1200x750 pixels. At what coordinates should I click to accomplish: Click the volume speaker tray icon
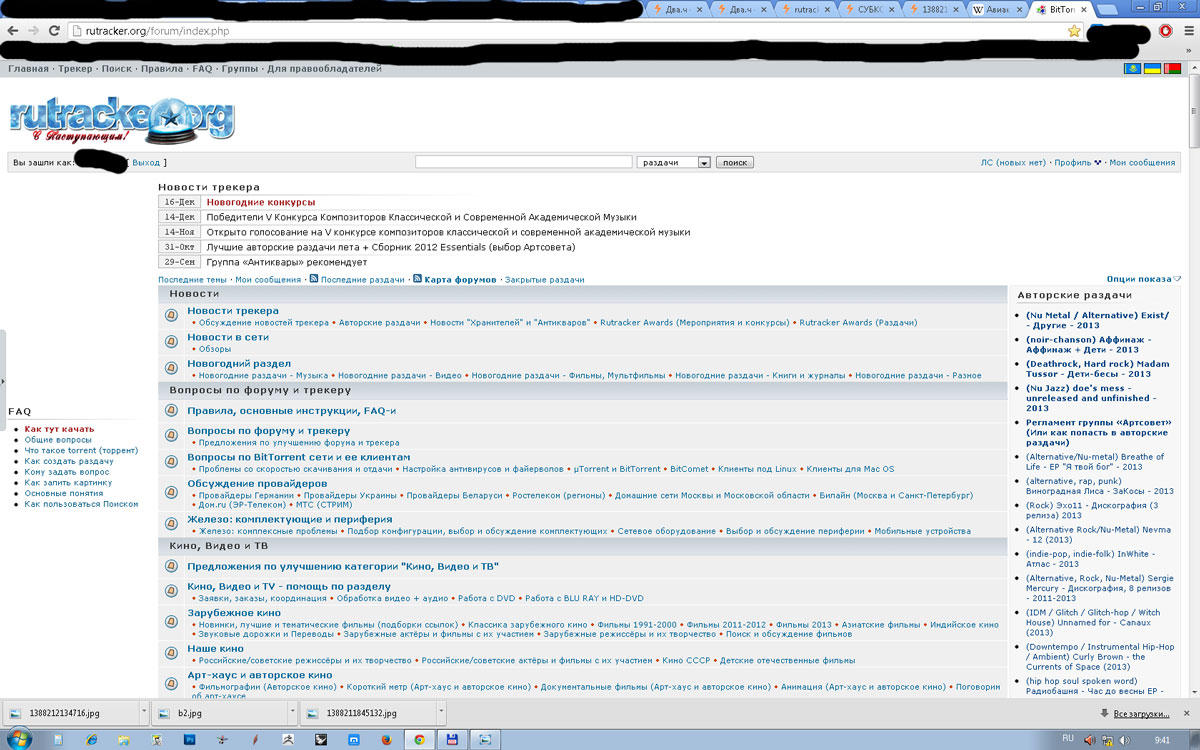(x=1127, y=739)
